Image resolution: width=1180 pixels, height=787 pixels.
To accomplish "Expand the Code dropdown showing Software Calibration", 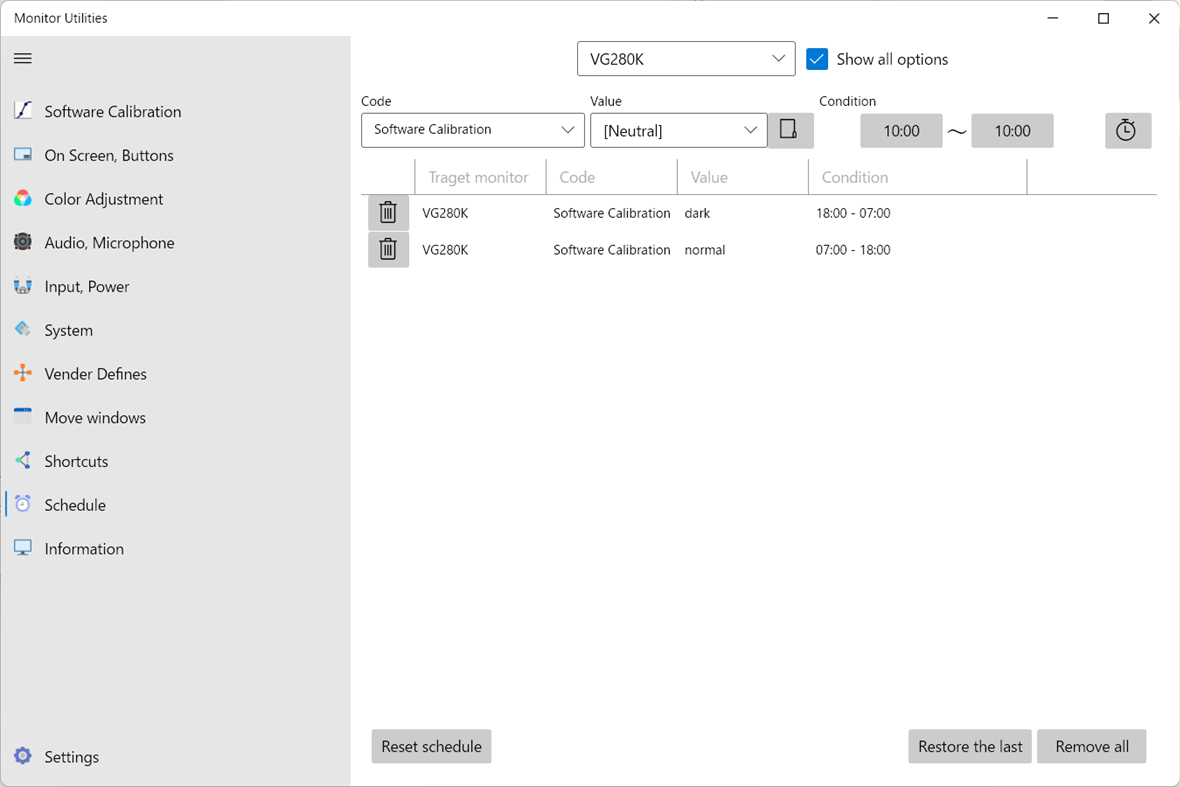I will (472, 130).
